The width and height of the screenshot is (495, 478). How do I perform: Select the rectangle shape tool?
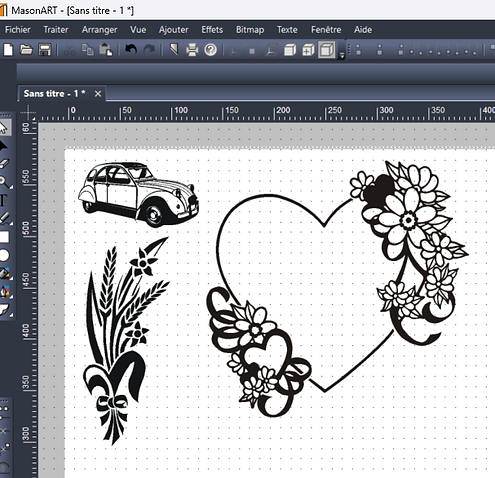tap(4, 237)
